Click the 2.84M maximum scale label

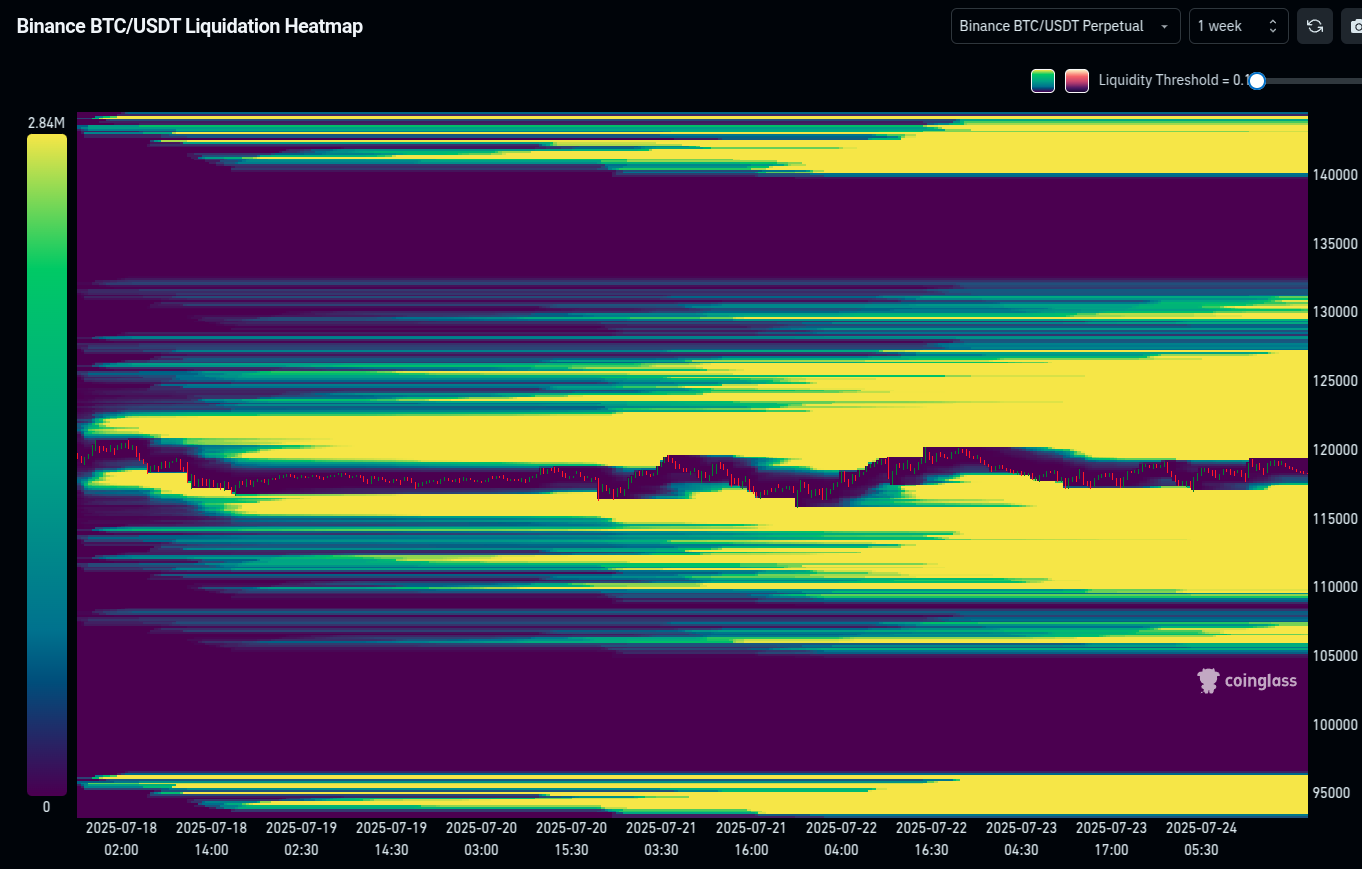coord(46,123)
